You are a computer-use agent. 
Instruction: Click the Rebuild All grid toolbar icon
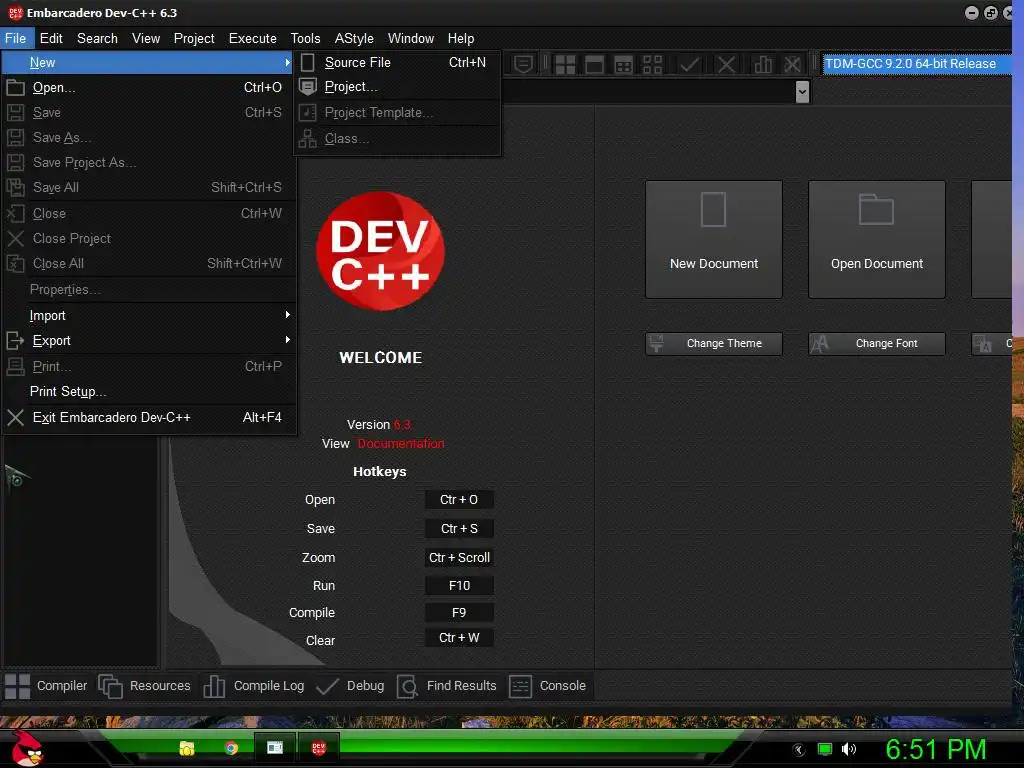(x=652, y=64)
